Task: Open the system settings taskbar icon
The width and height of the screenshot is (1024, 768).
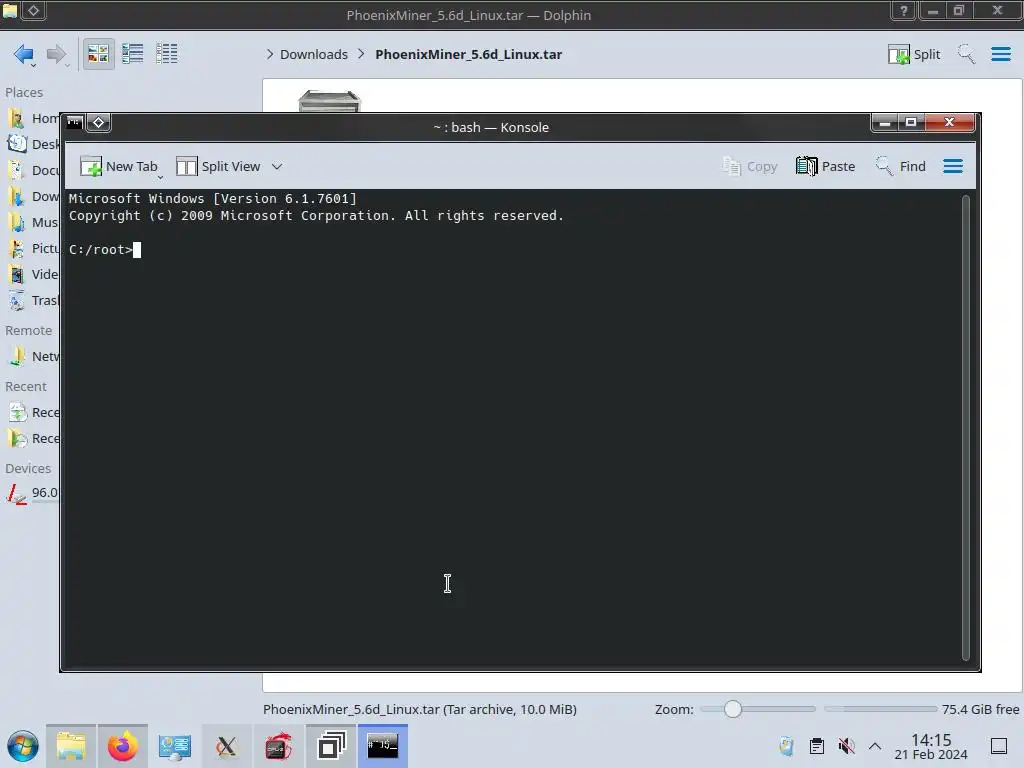Action: tap(174, 746)
